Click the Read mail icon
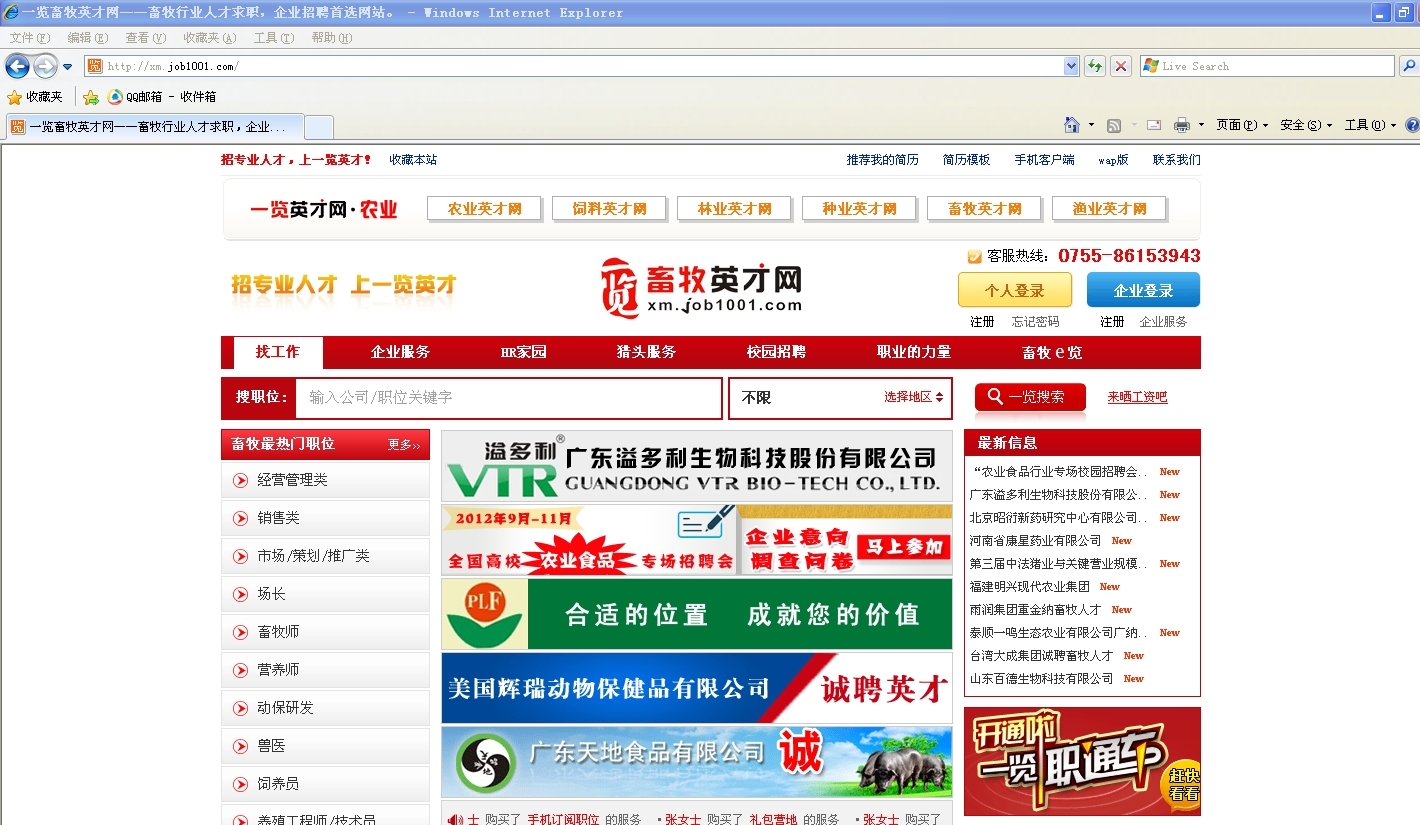The width and height of the screenshot is (1420, 825). coord(1153,125)
